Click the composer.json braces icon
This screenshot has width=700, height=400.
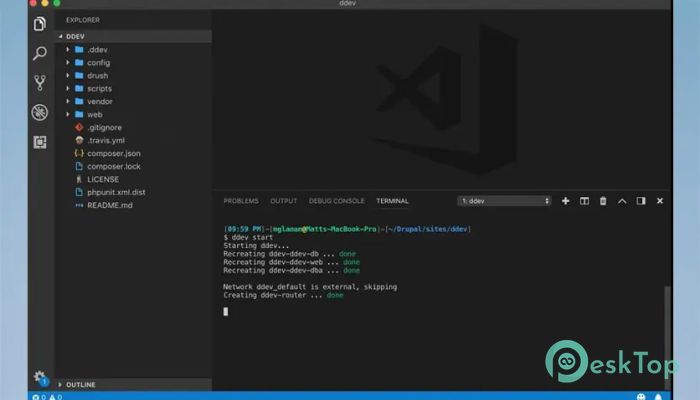(x=79, y=153)
